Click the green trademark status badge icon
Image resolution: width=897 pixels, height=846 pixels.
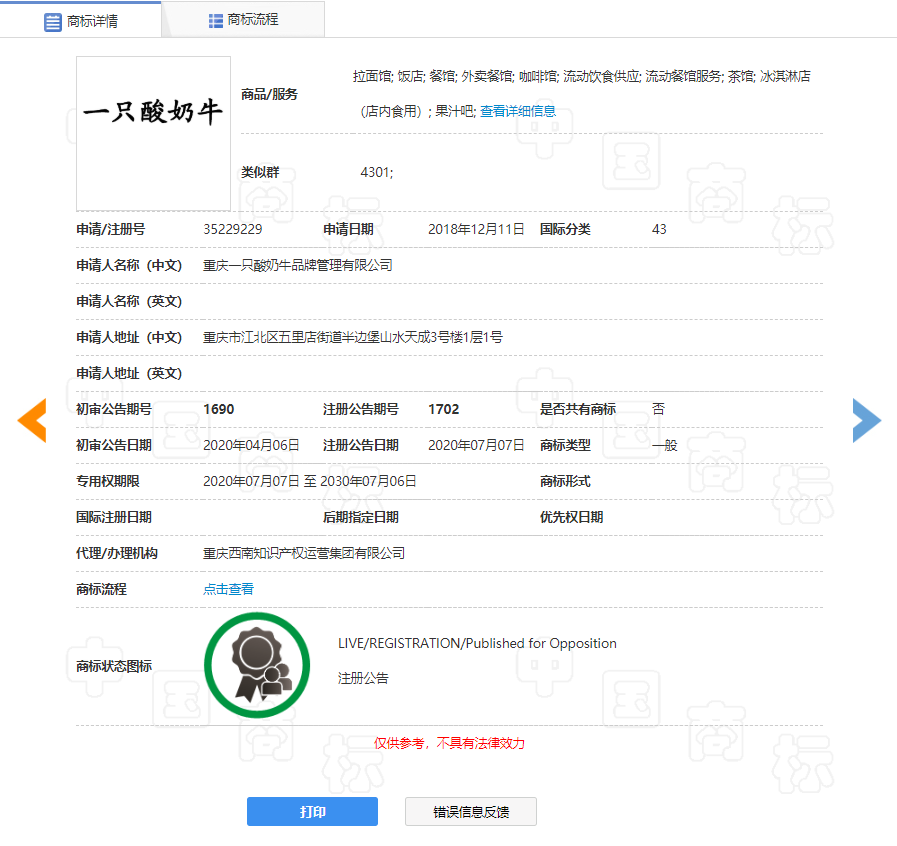click(x=256, y=665)
